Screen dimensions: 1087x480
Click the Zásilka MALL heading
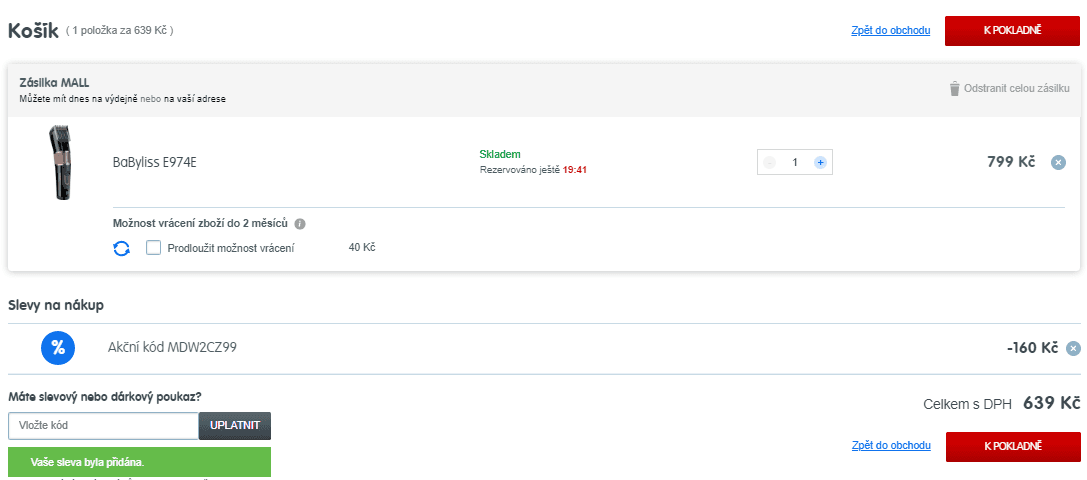point(54,83)
